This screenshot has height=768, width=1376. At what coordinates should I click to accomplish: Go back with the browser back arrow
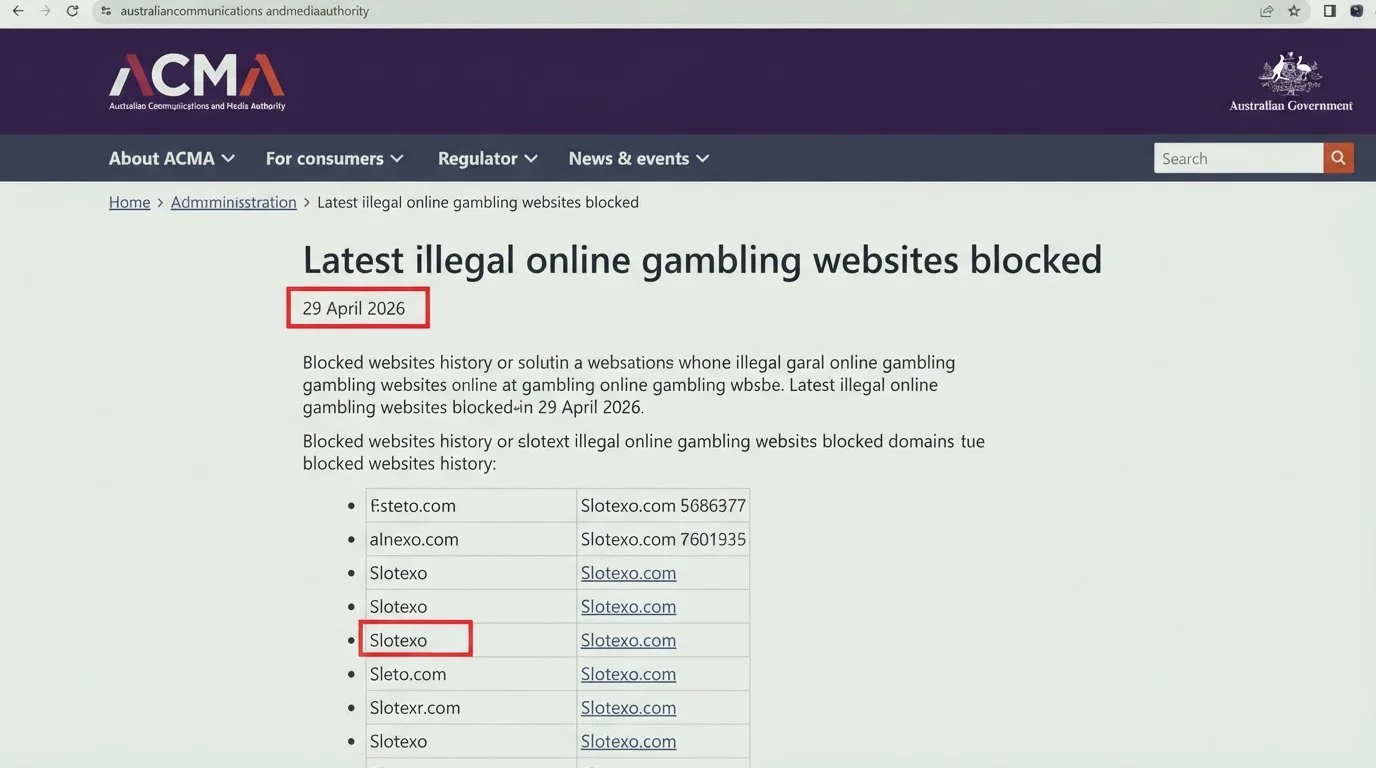[x=17, y=11]
